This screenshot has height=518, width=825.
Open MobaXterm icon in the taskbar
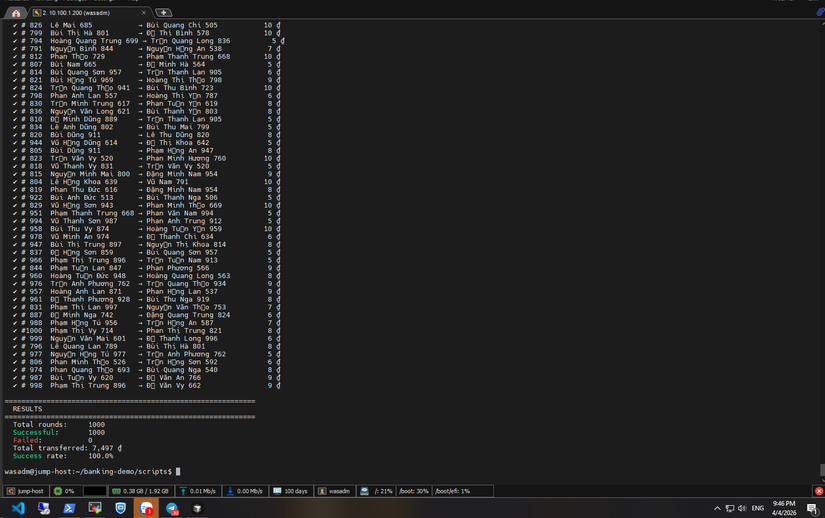[x=95, y=508]
